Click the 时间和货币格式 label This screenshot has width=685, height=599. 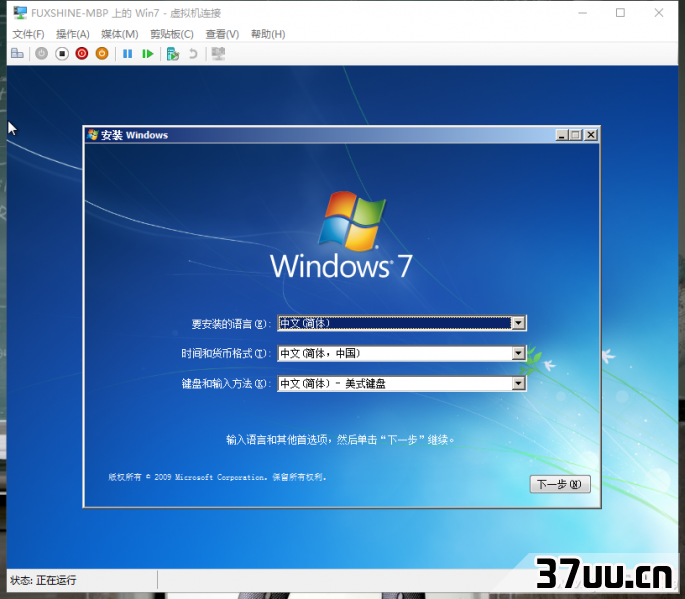pos(224,353)
